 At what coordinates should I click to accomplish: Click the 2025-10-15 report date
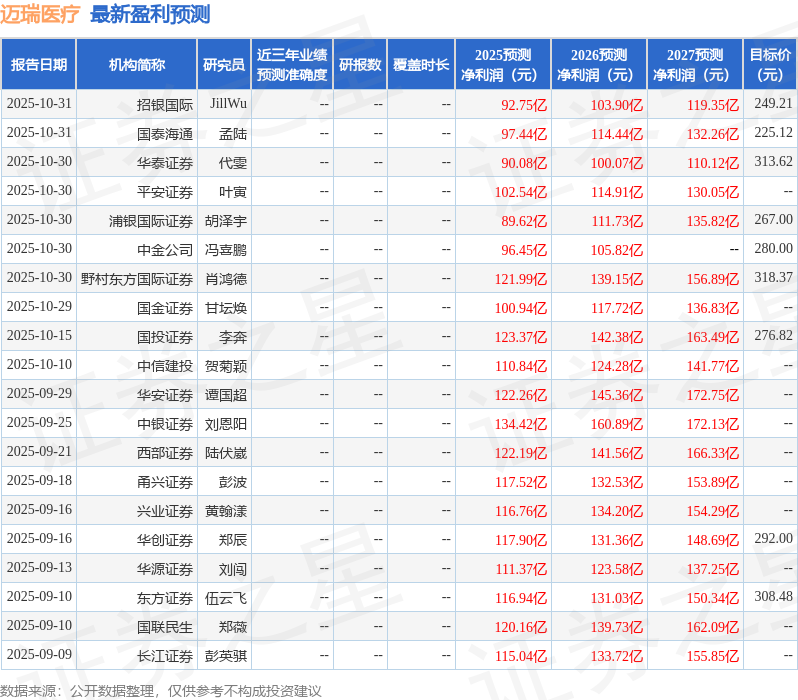tap(39, 336)
